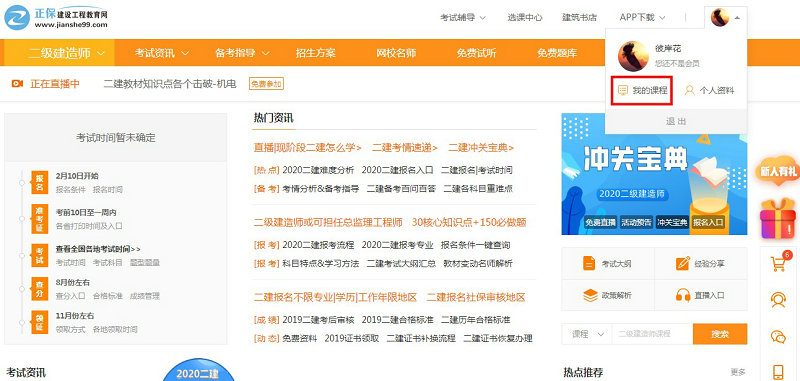
Task: Click the 我的课程 list icon
Action: coord(622,91)
